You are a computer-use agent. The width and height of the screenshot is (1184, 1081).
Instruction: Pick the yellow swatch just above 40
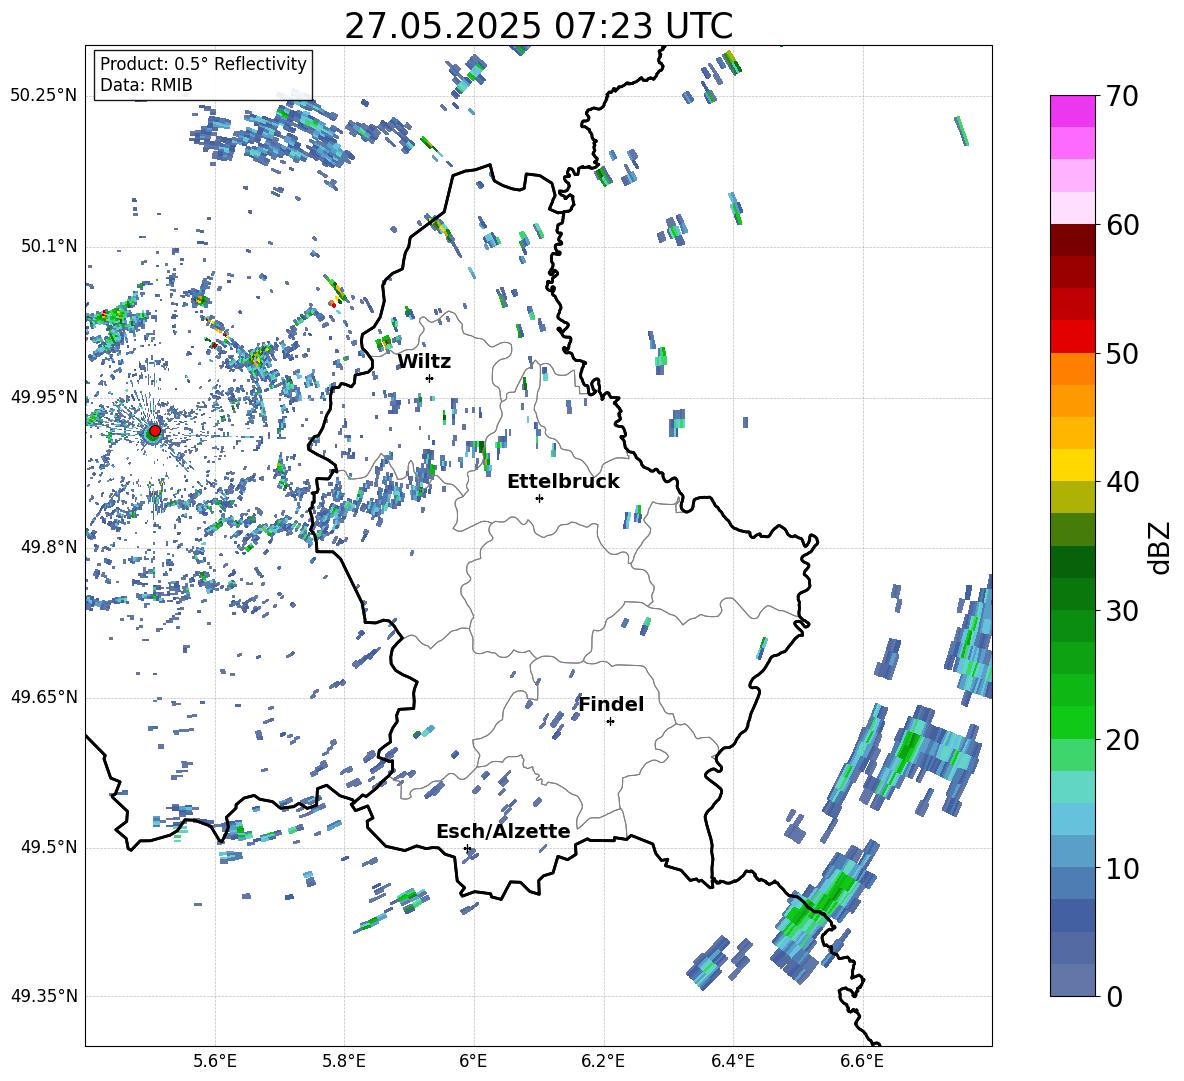click(x=1073, y=465)
